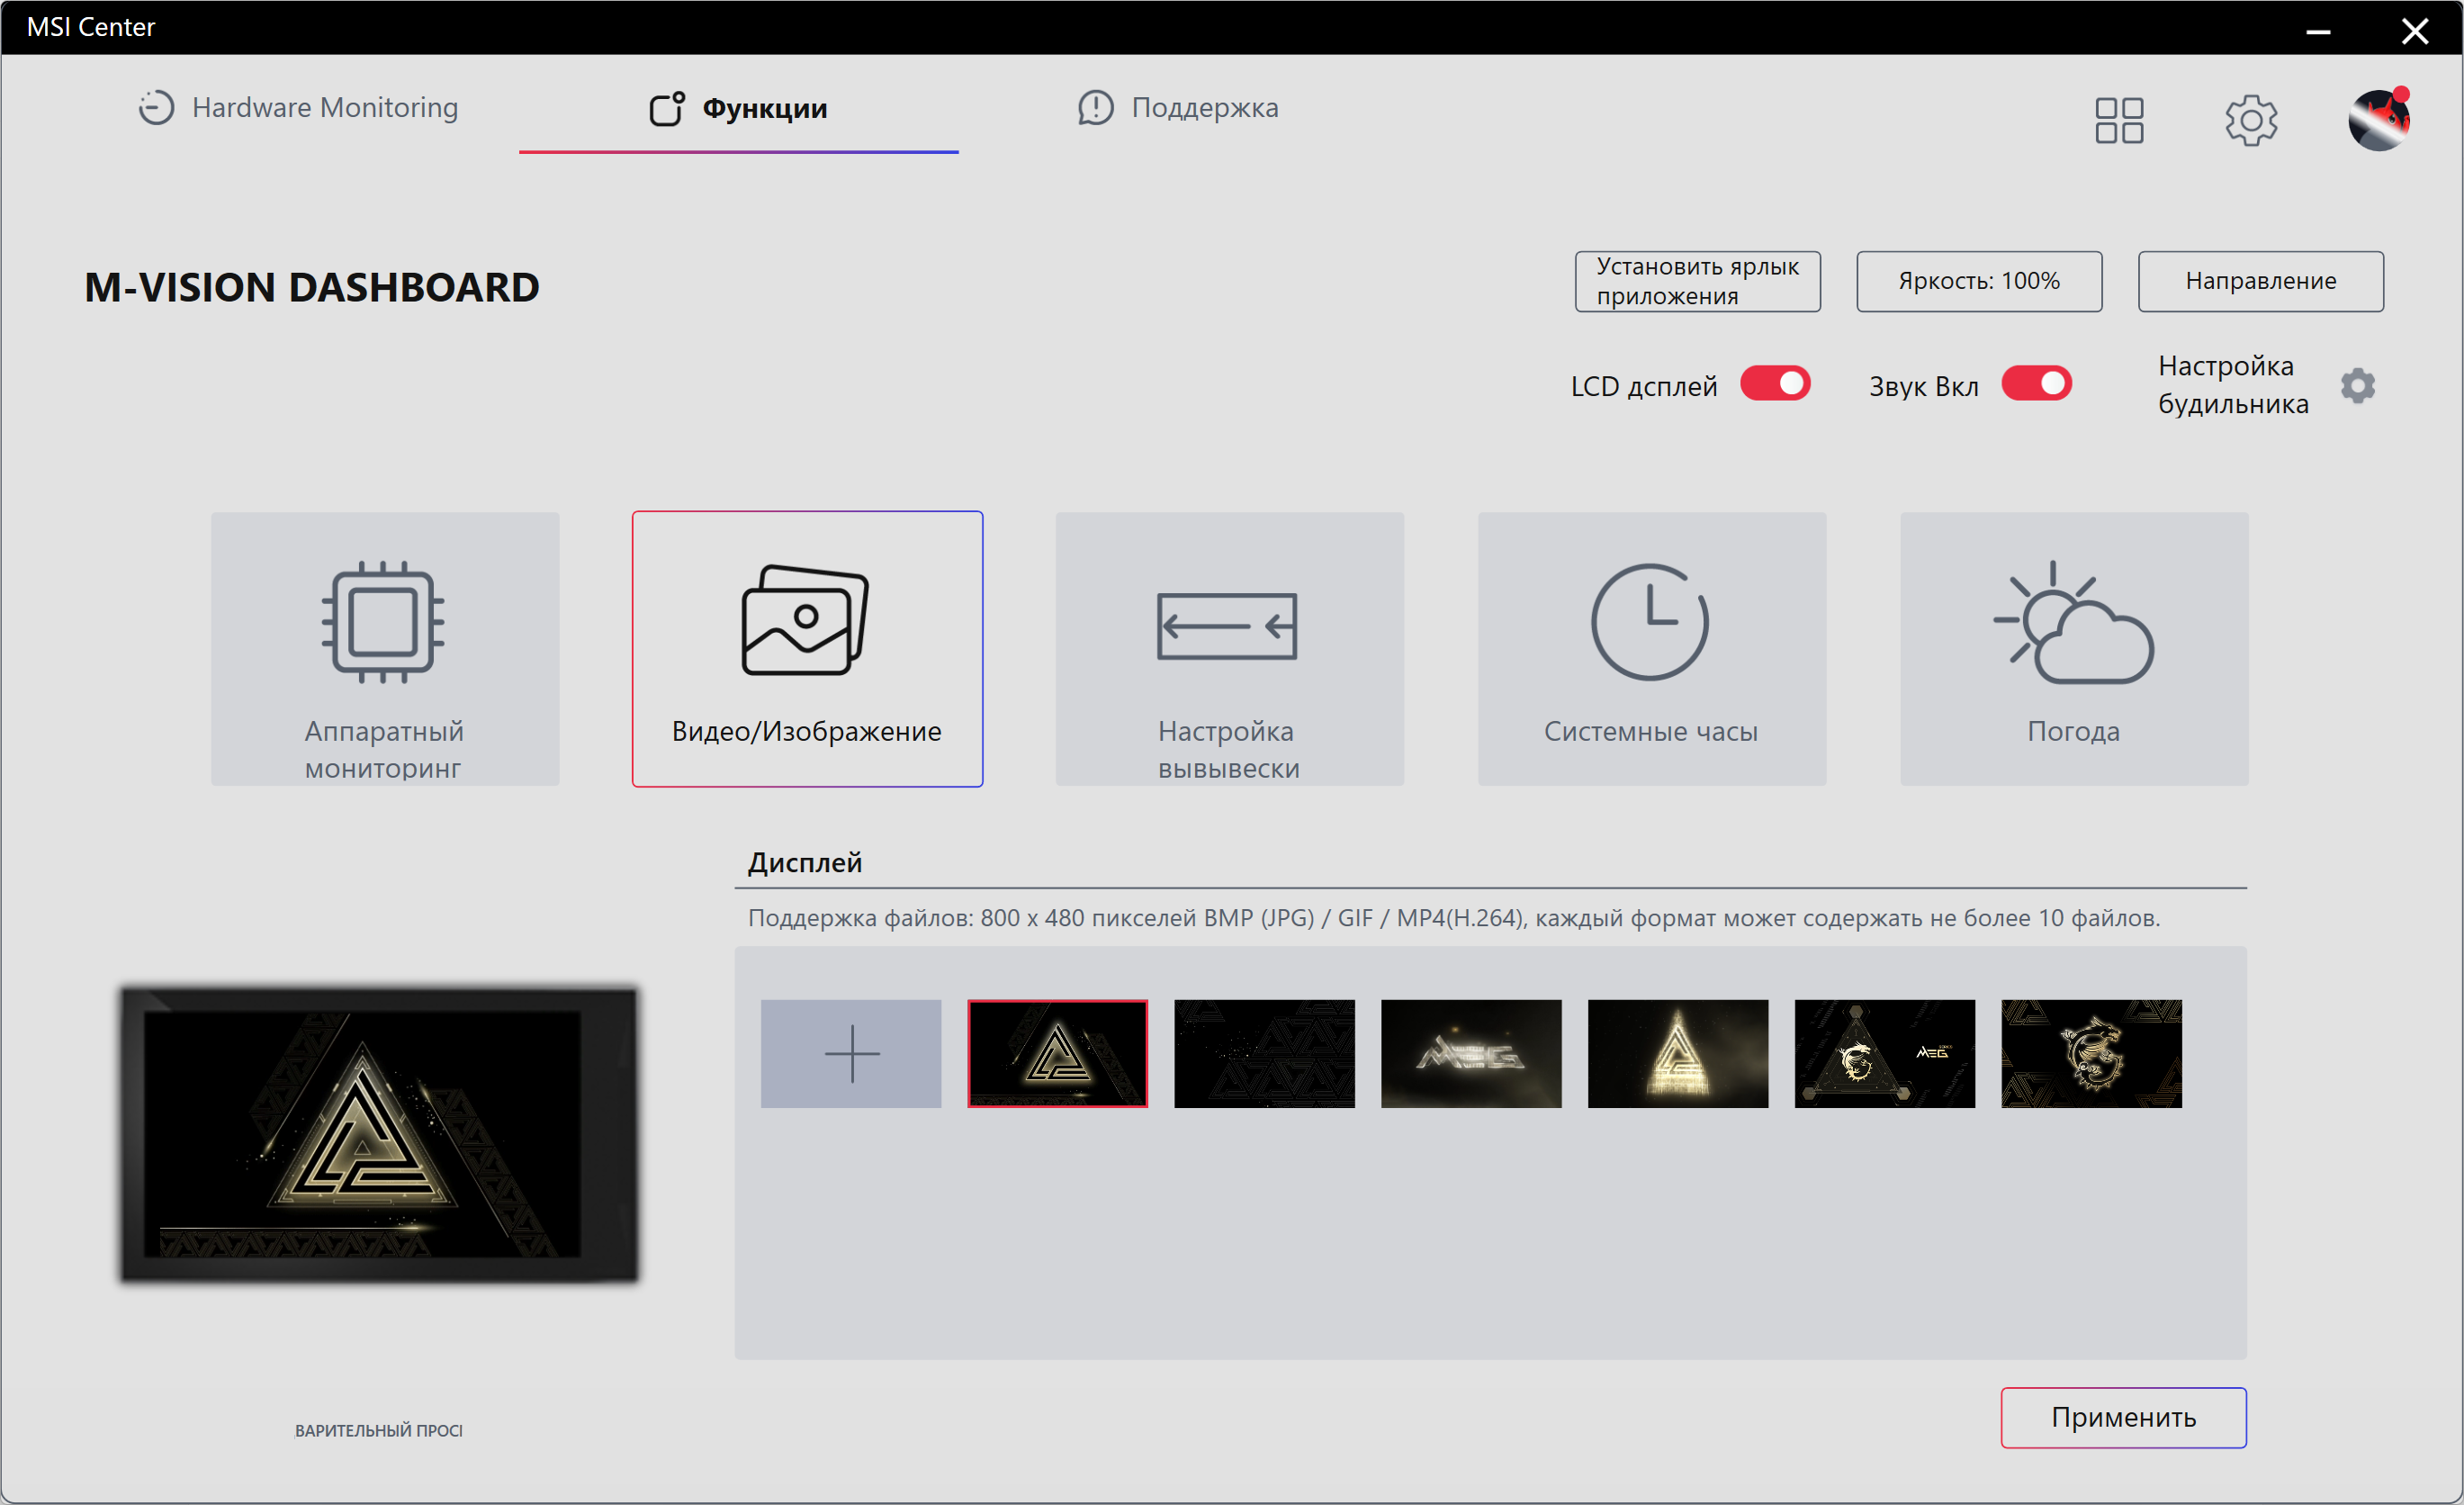This screenshot has width=2464, height=1505.
Task: Click the Яркость: 100% button
Action: pyautogui.click(x=1979, y=281)
